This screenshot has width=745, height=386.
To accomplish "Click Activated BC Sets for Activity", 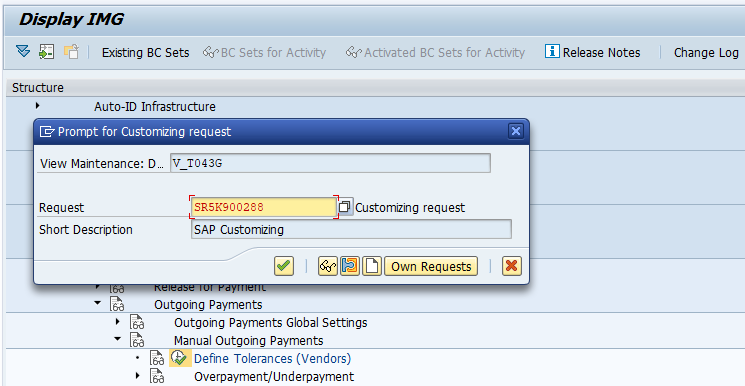I will [x=435, y=52].
